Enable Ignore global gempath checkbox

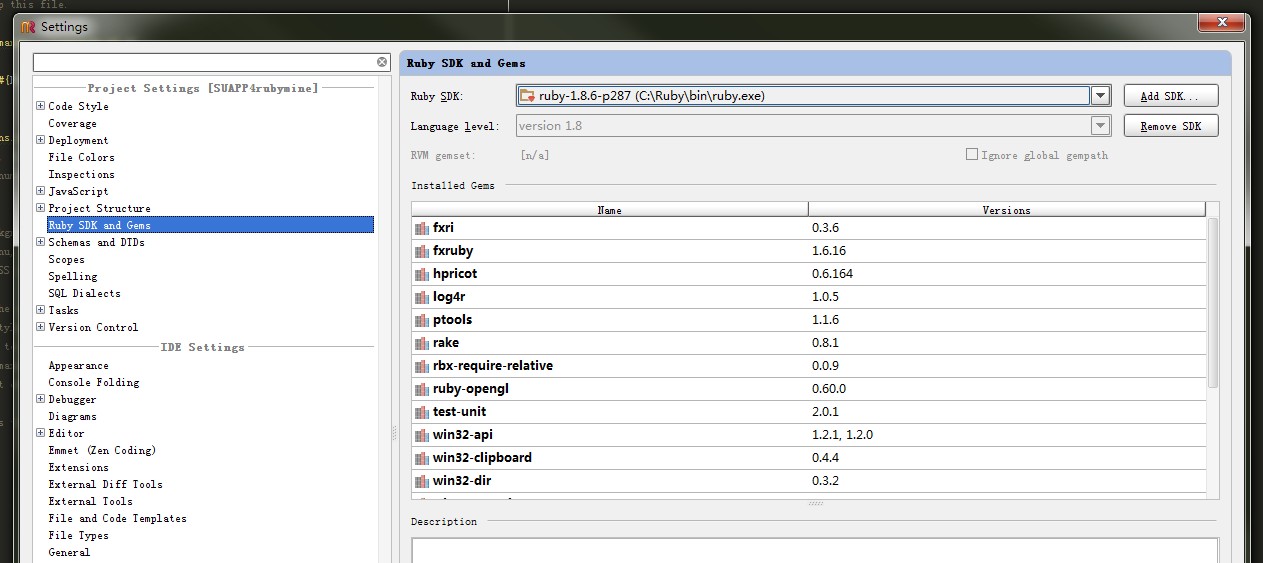click(x=971, y=155)
